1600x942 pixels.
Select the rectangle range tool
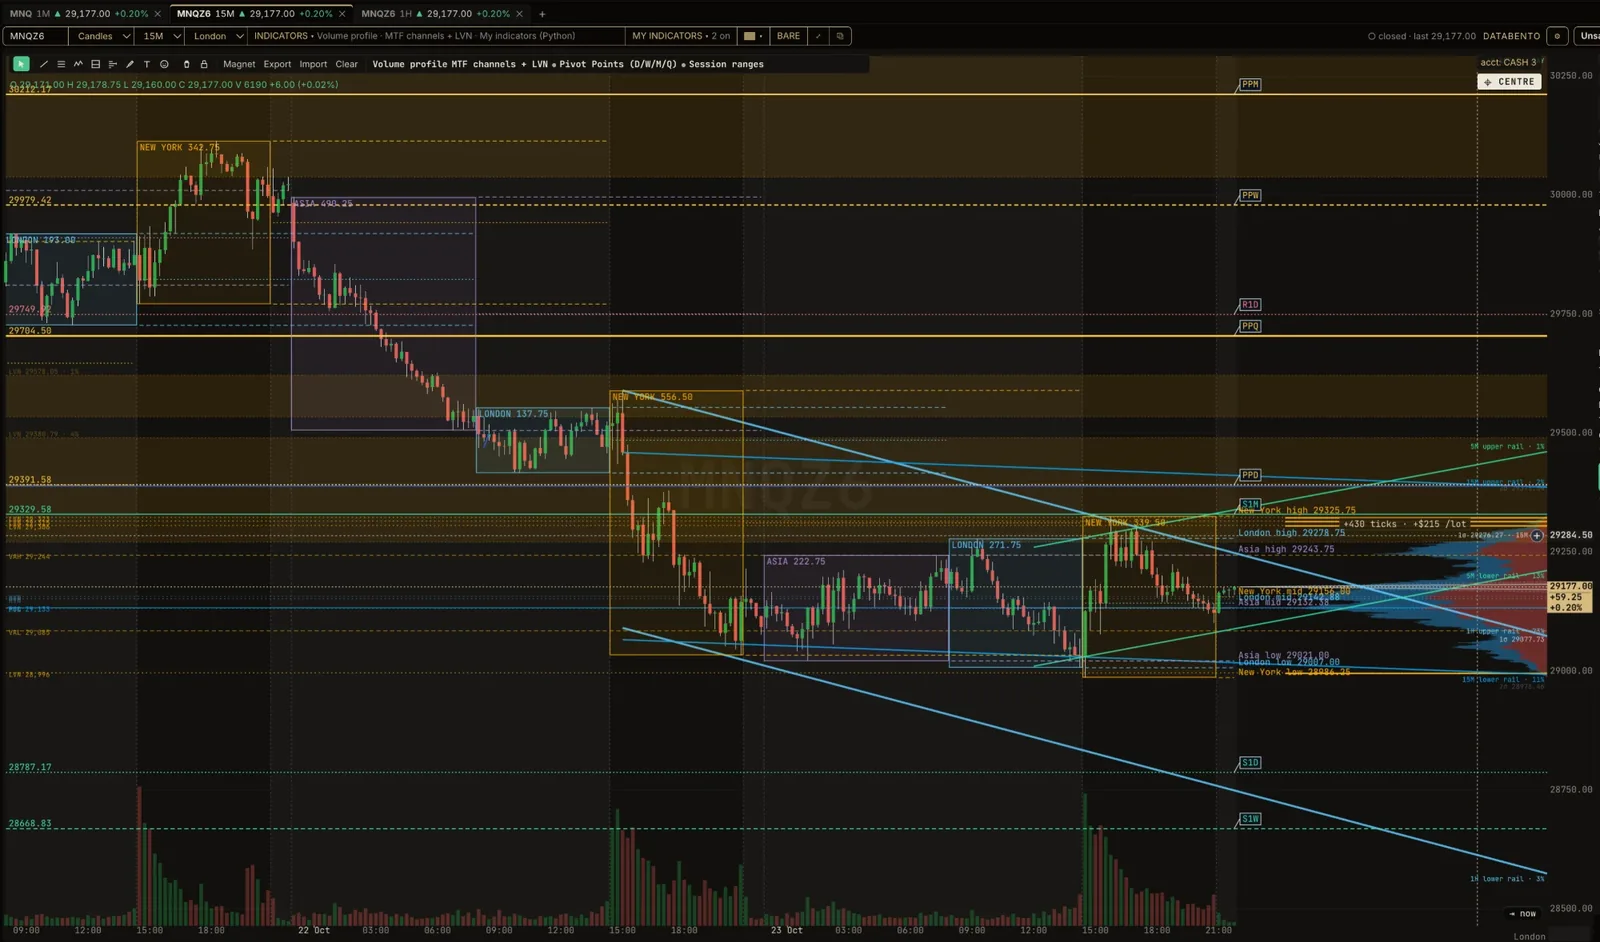point(96,64)
